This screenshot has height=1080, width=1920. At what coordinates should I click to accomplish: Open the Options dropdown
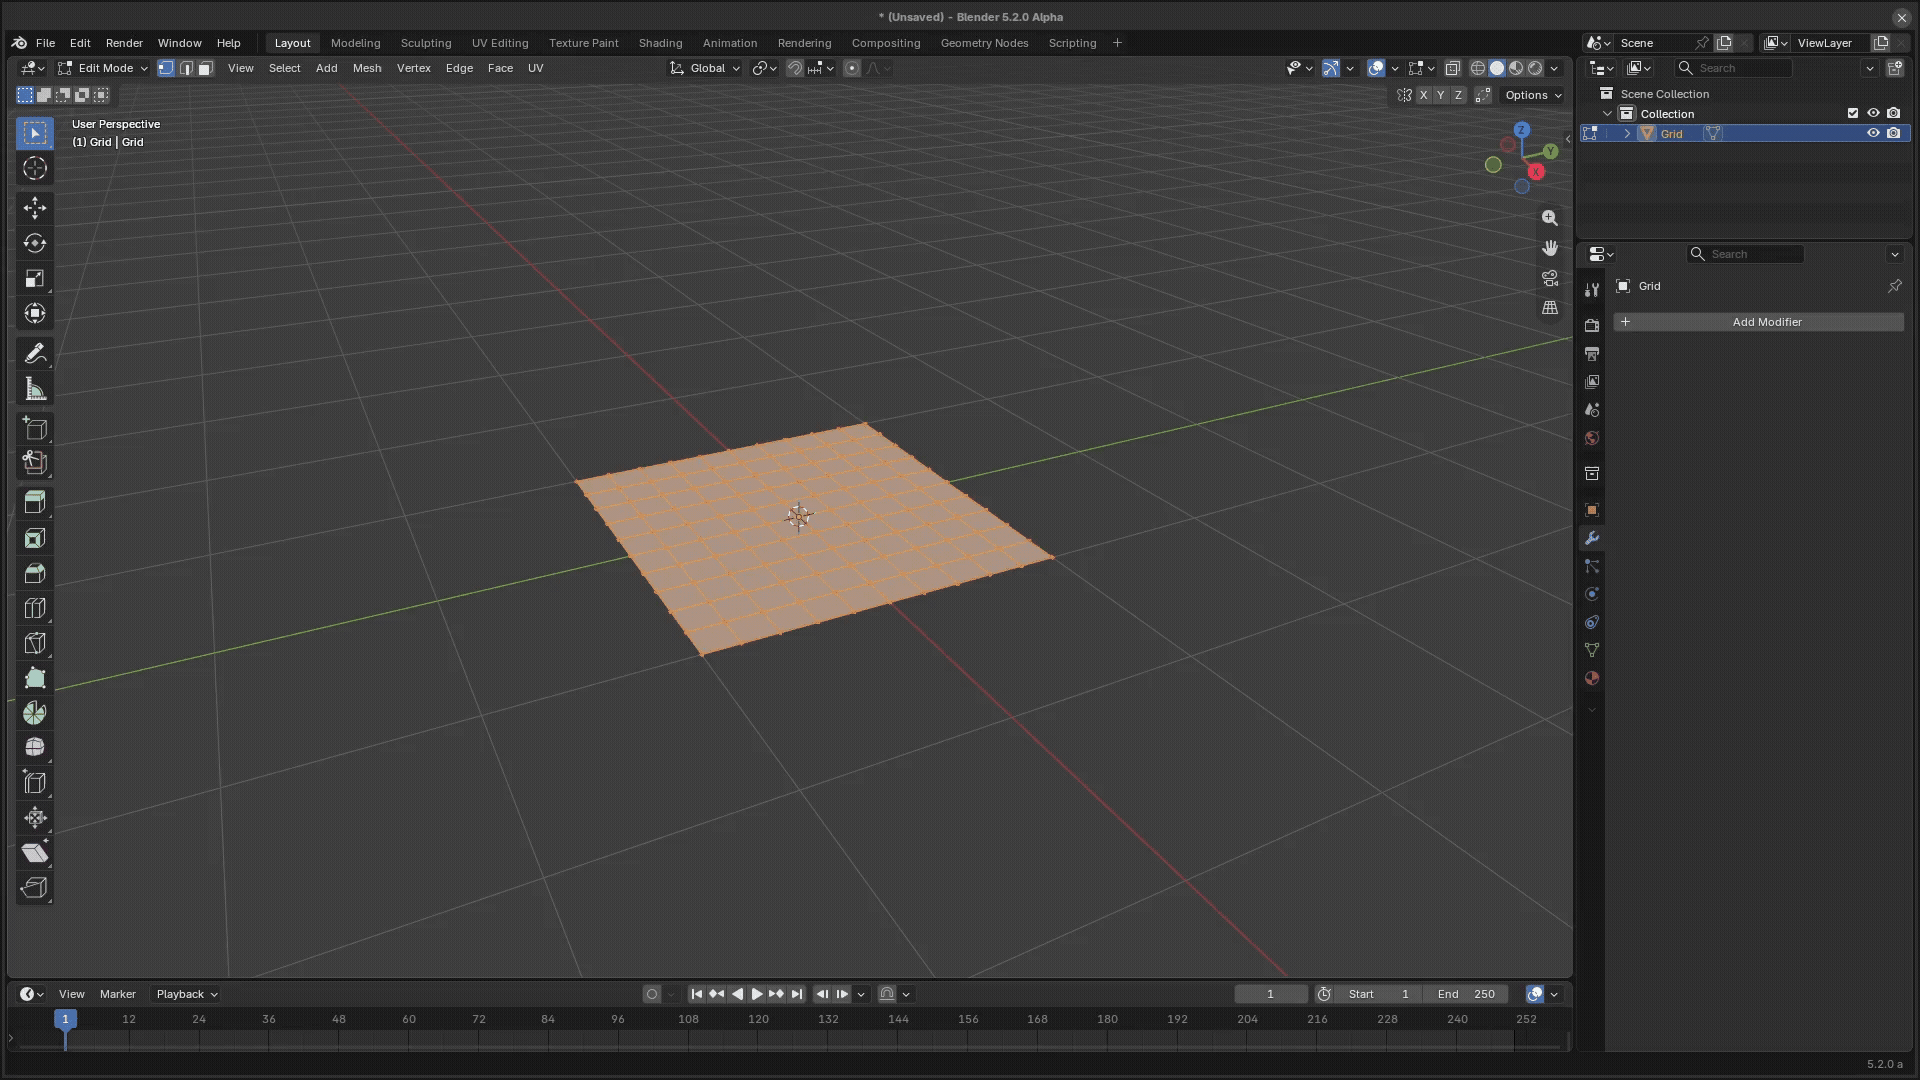tap(1533, 95)
